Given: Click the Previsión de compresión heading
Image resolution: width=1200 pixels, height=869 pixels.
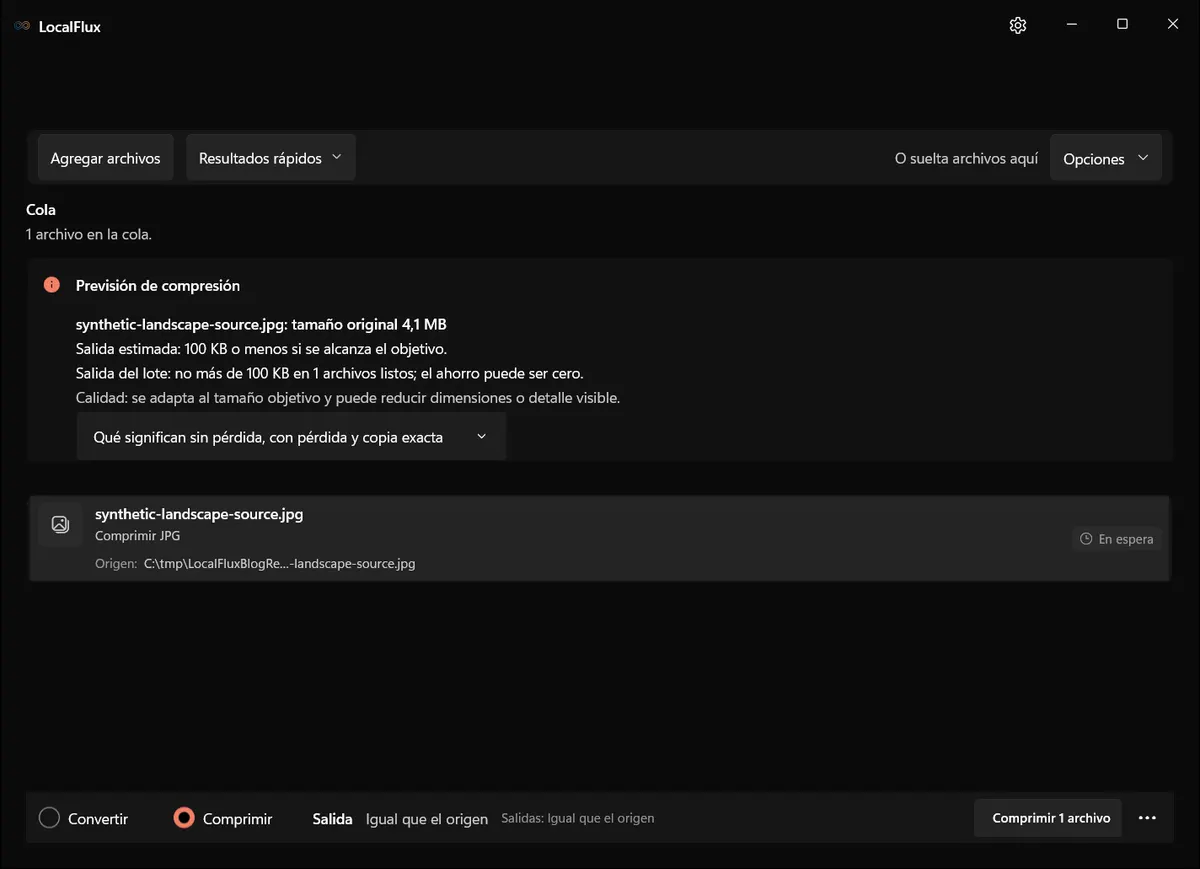Looking at the screenshot, I should click(x=158, y=285).
